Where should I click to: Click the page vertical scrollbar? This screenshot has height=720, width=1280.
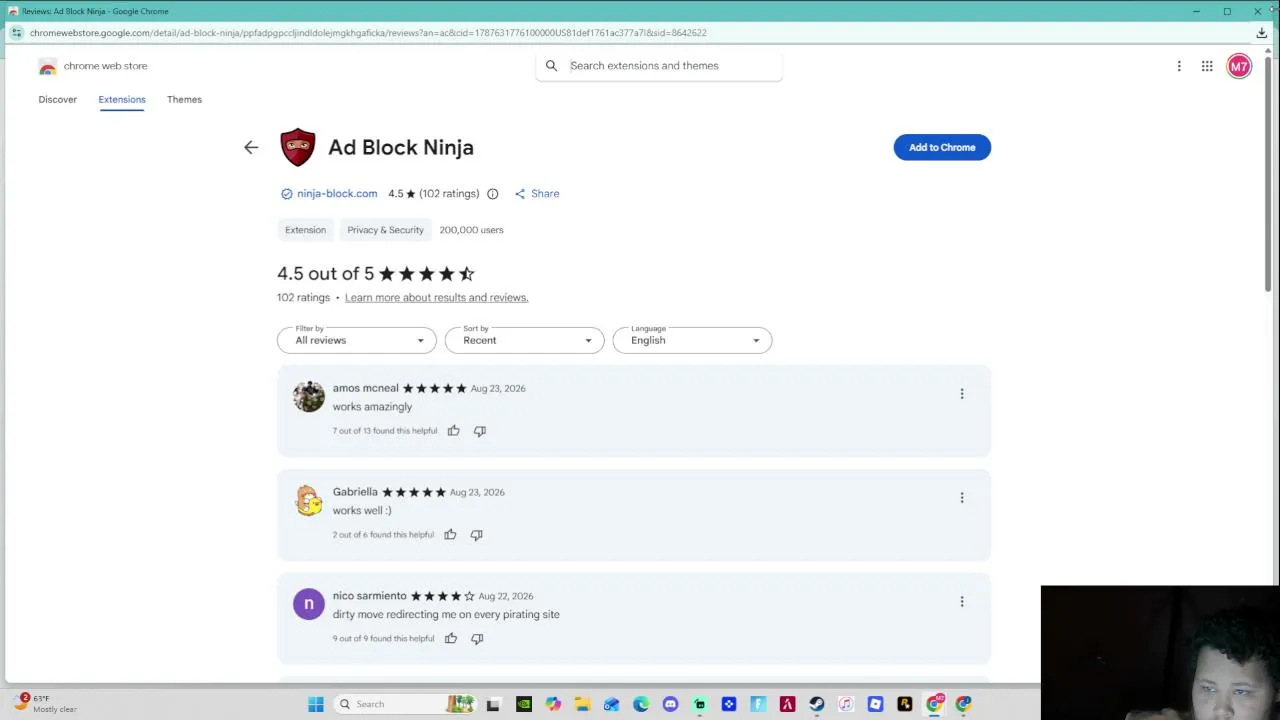pyautogui.click(x=1268, y=175)
